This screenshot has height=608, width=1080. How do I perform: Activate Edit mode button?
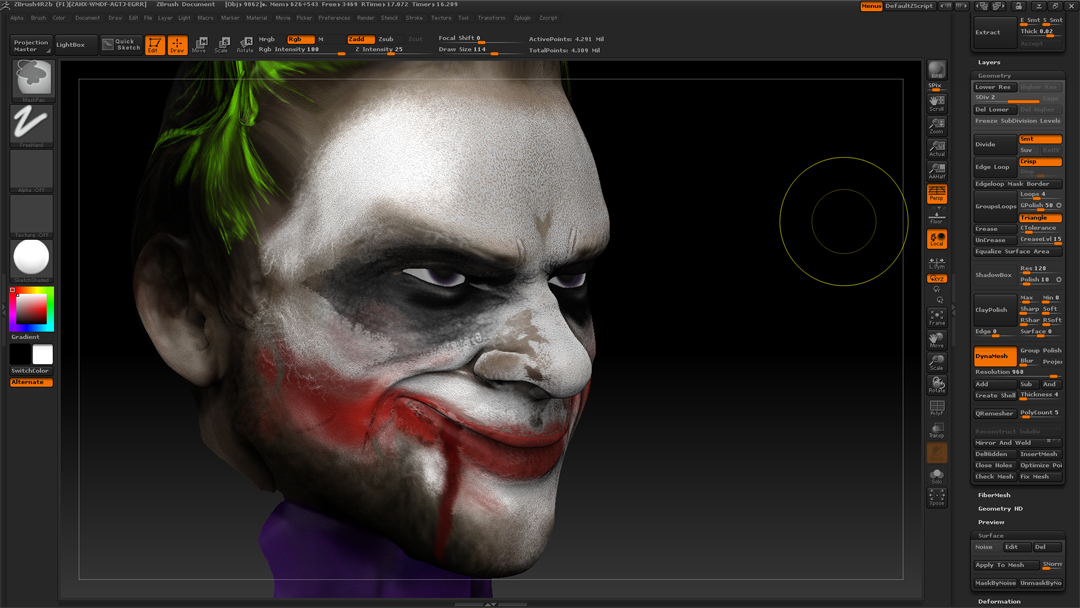[155, 45]
